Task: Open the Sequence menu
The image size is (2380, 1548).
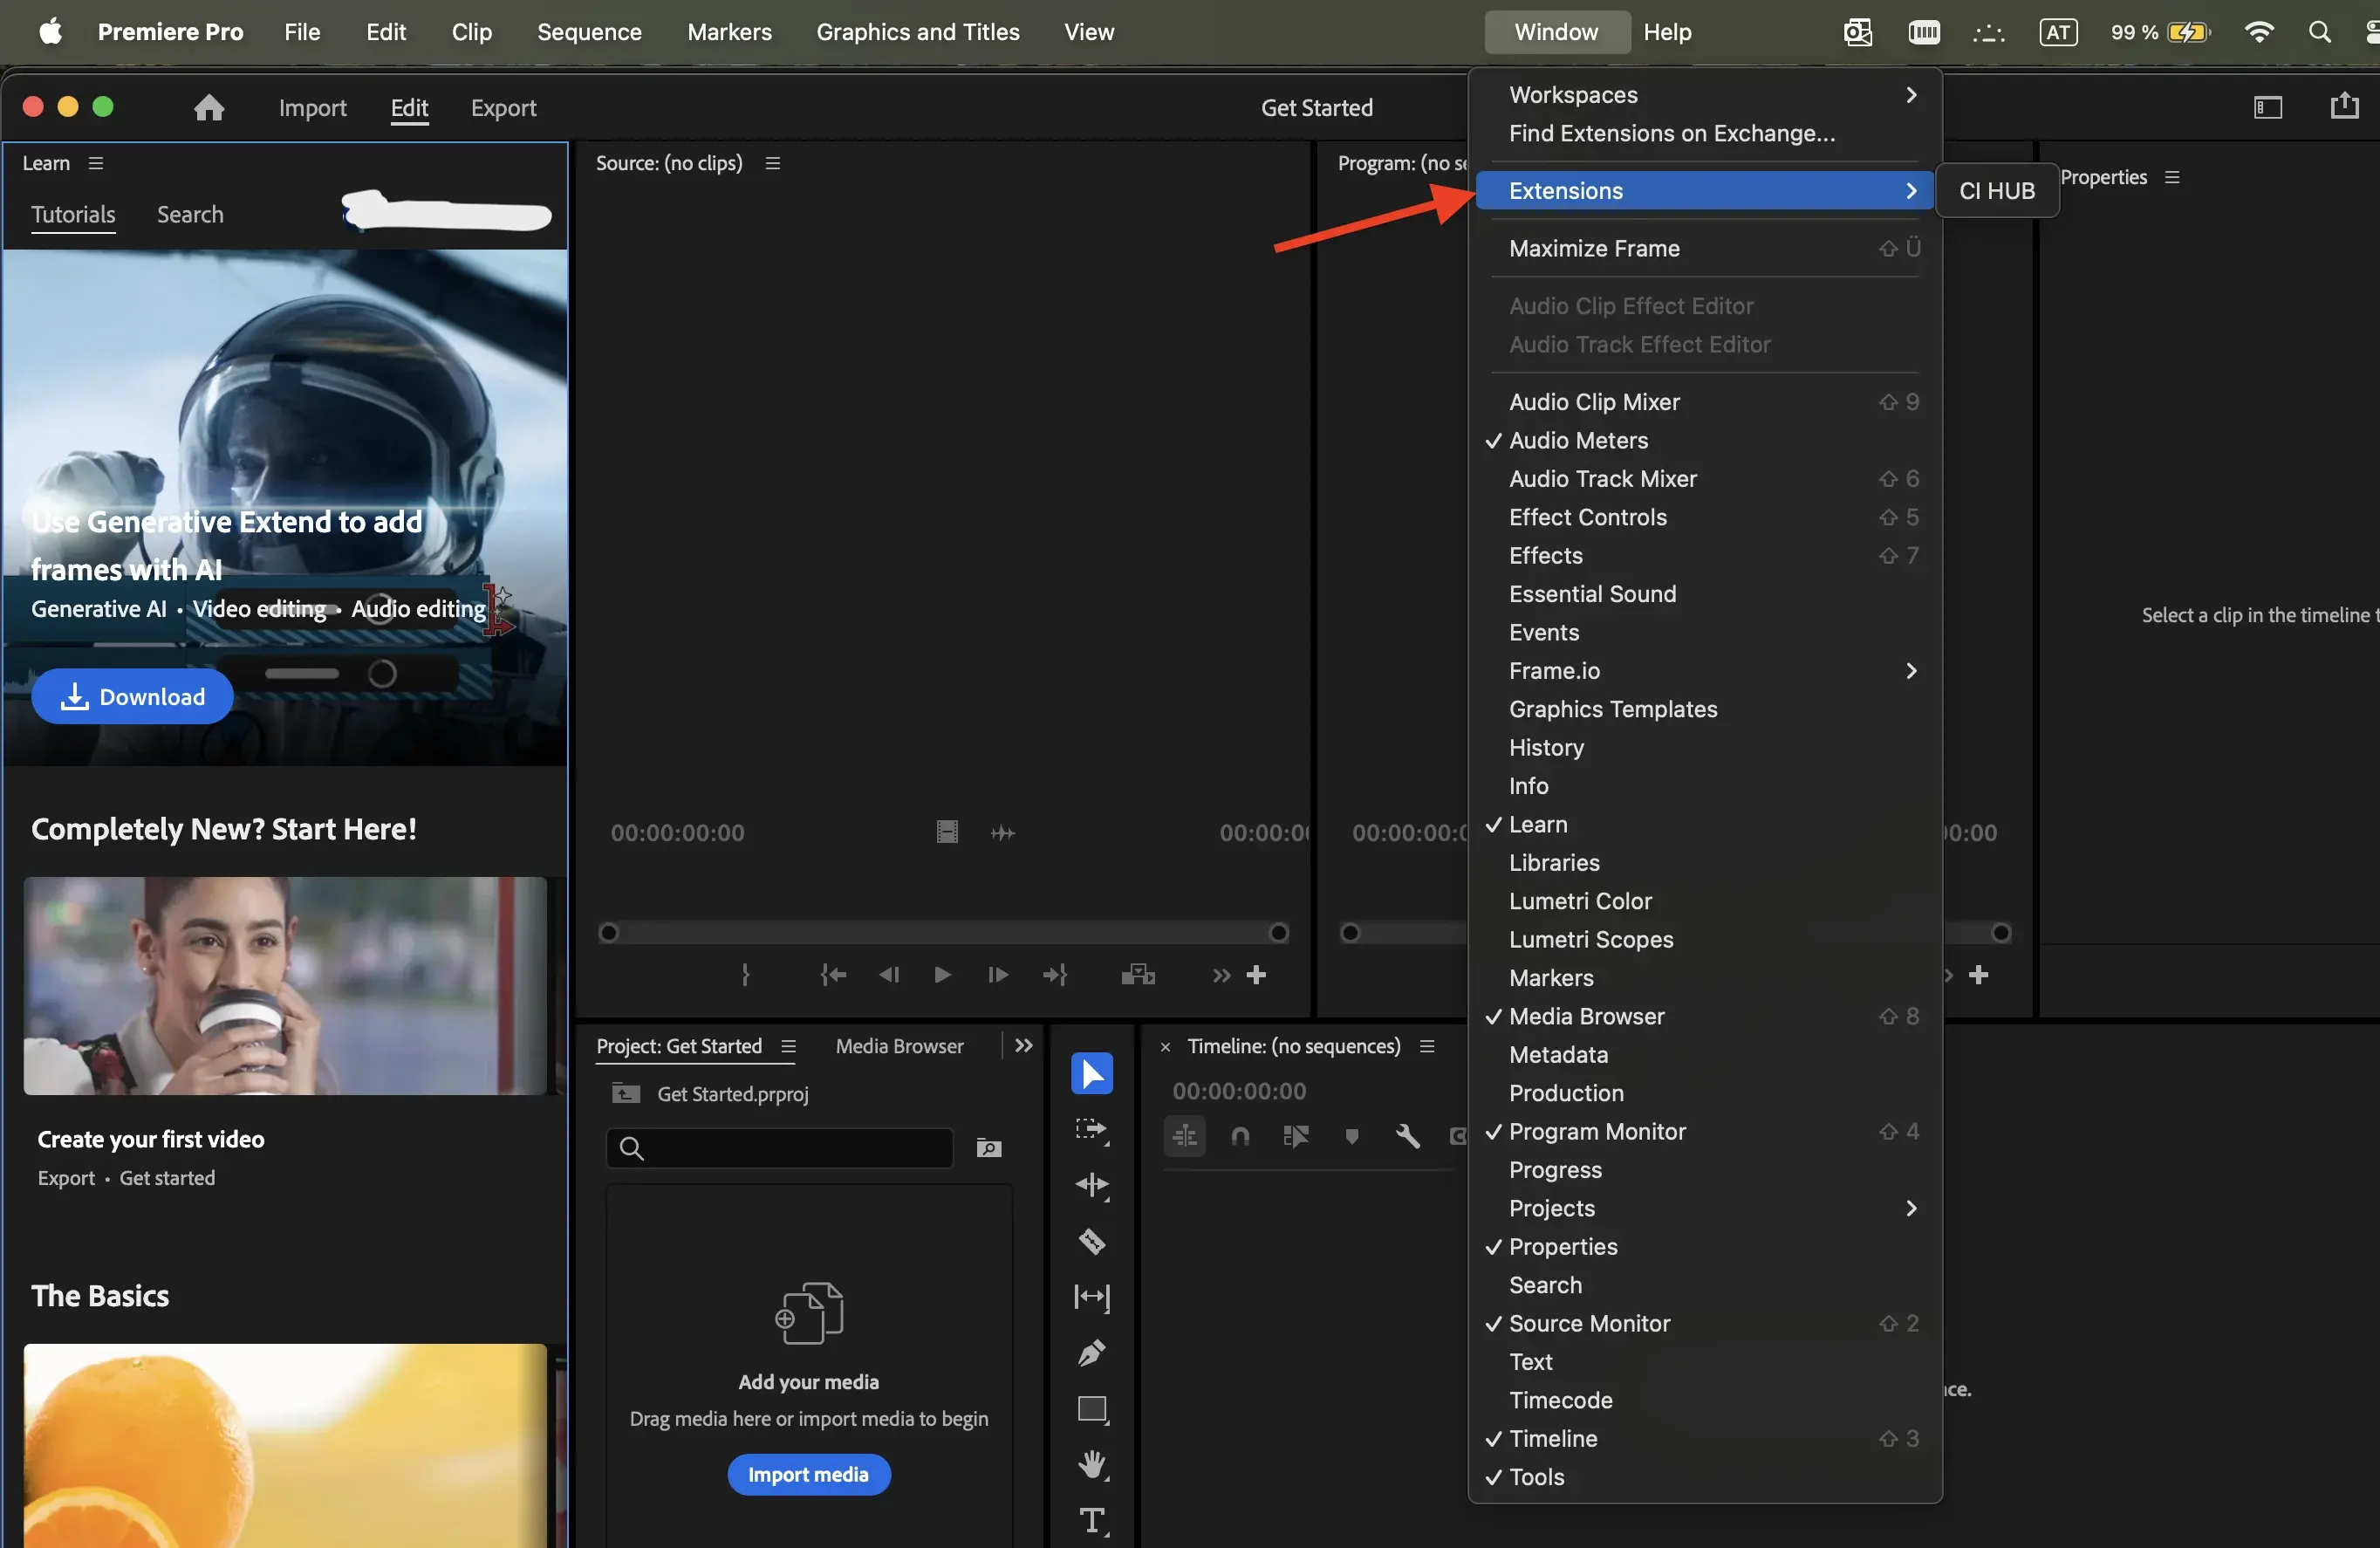Action: pos(589,32)
